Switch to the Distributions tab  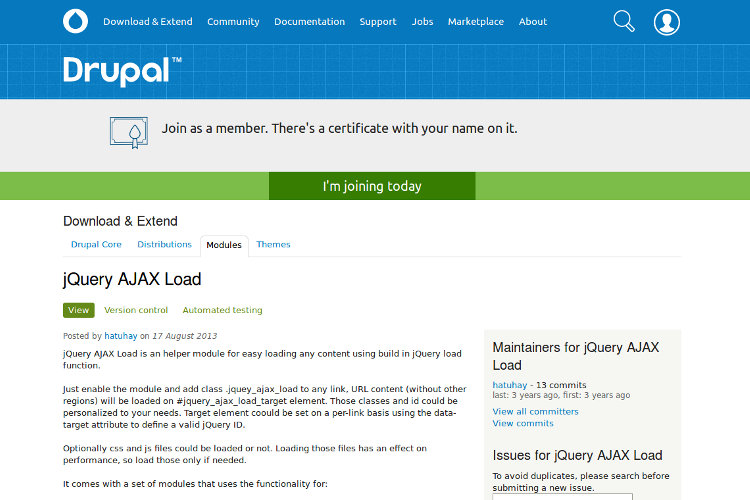[x=165, y=244]
